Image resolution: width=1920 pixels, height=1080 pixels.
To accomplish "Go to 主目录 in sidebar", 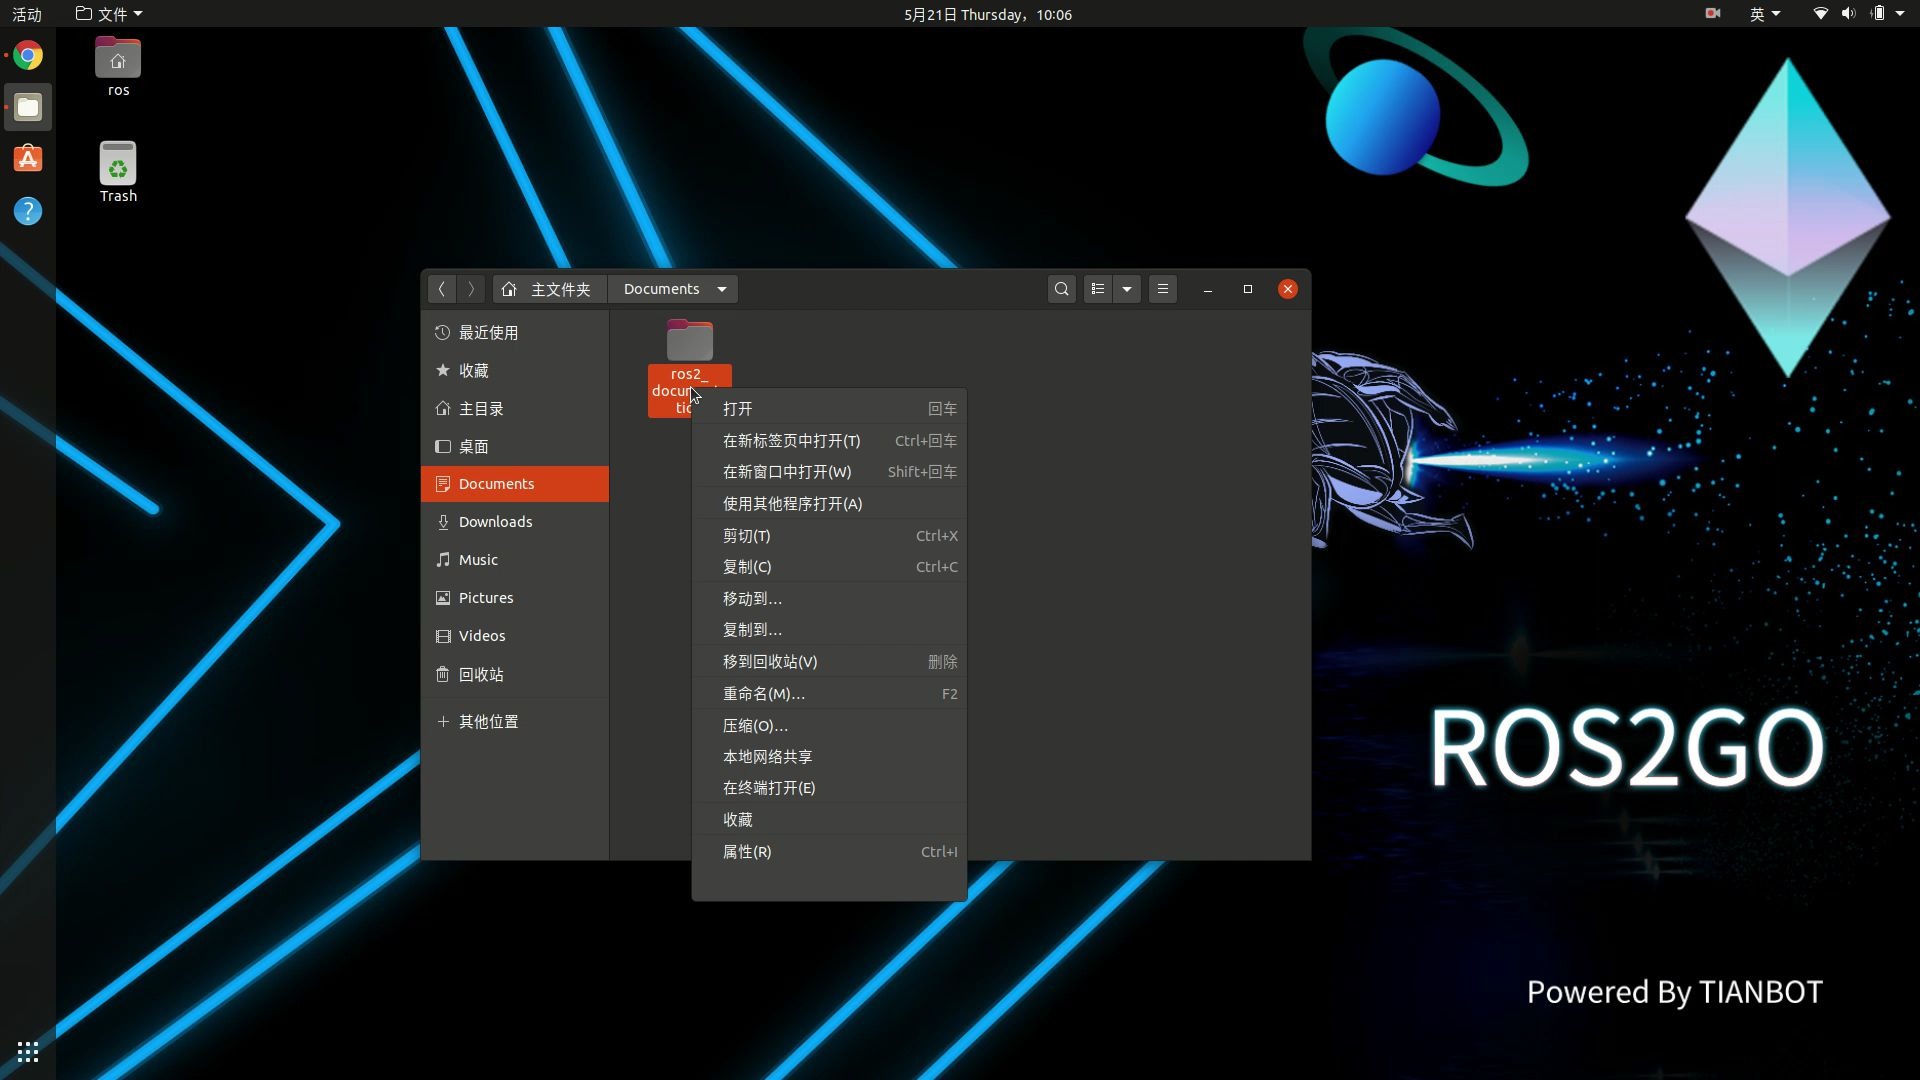I will pos(515,408).
